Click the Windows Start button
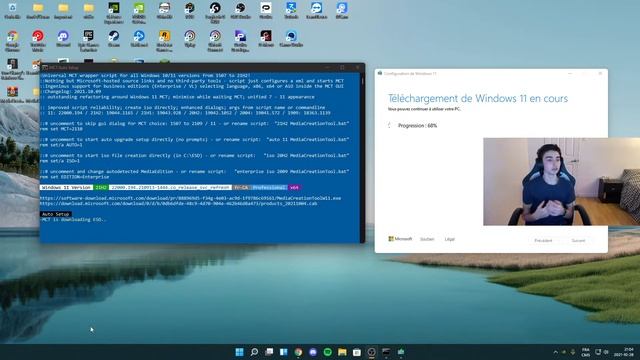The width and height of the screenshot is (640, 360). tap(240, 352)
